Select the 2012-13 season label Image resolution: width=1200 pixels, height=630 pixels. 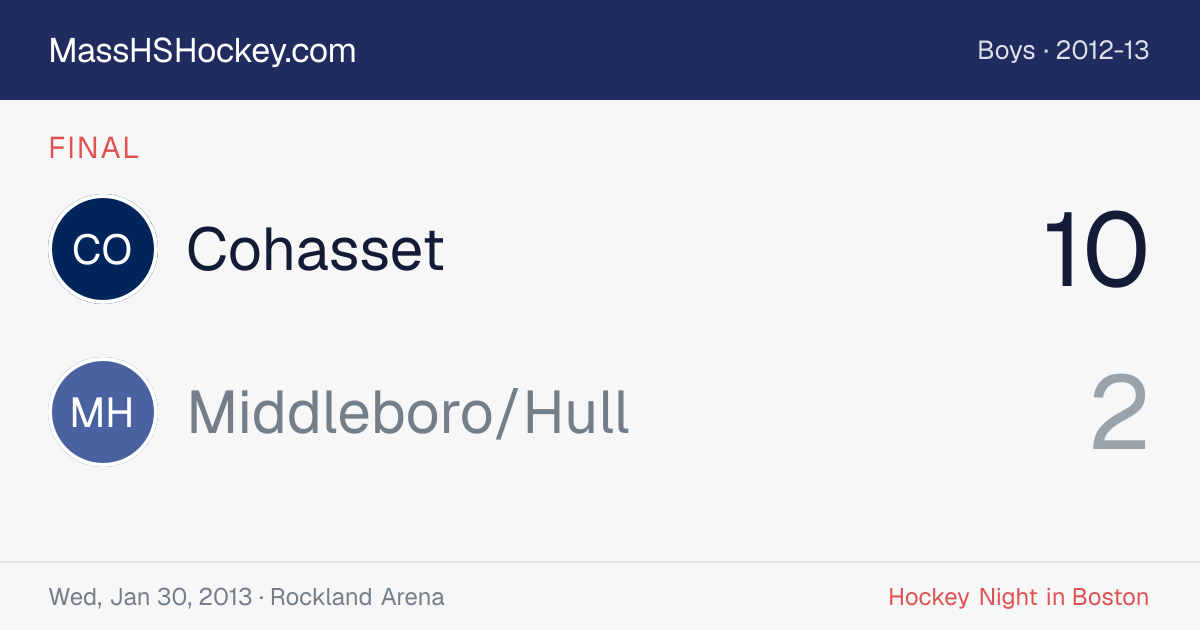pyautogui.click(x=1103, y=51)
